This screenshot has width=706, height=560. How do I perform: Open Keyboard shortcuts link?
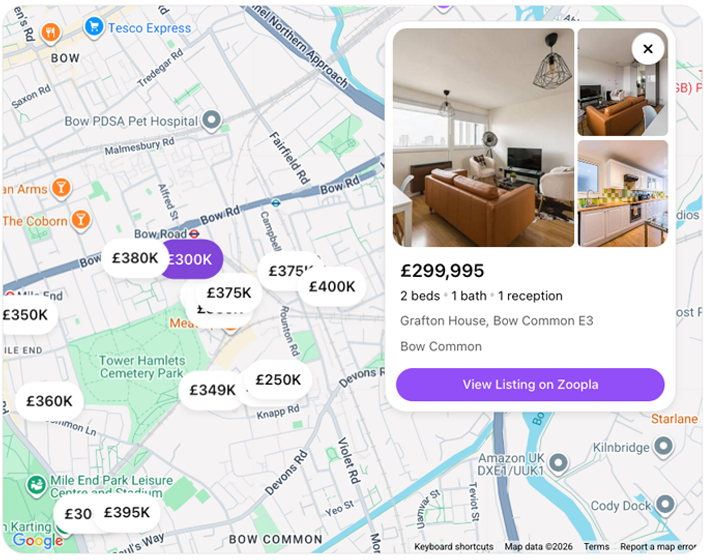coord(454,547)
